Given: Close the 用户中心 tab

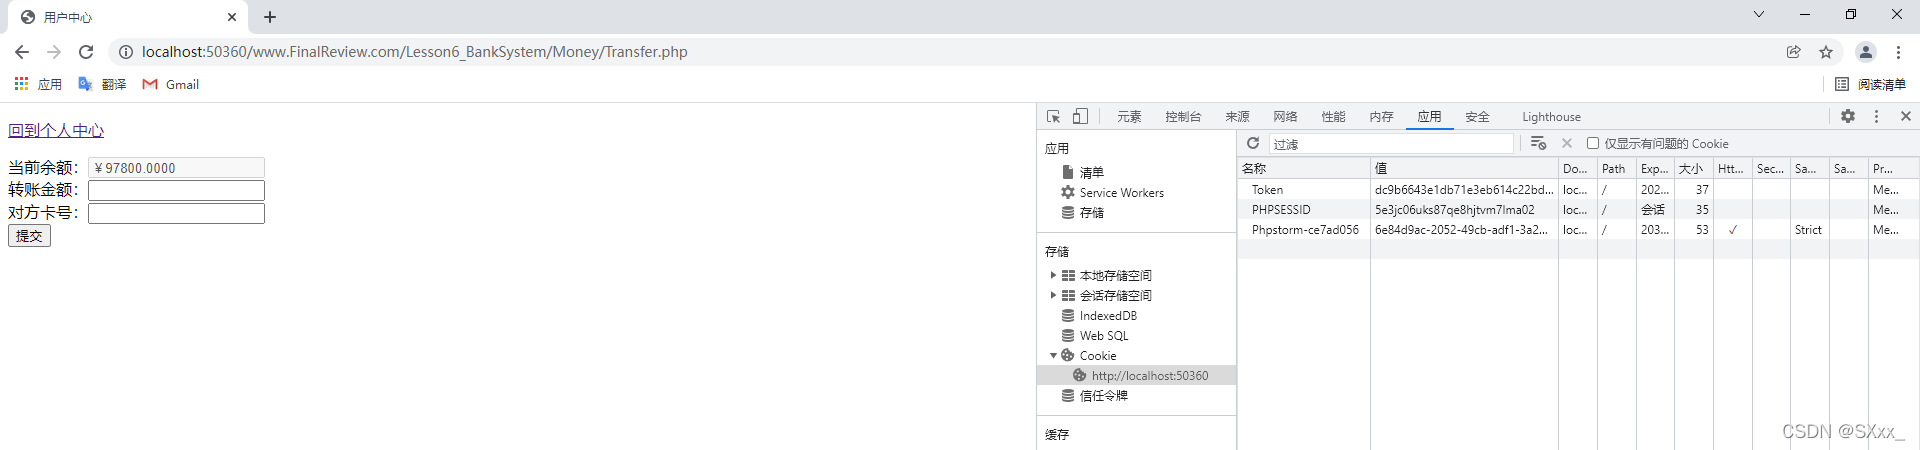Looking at the screenshot, I should (x=232, y=17).
